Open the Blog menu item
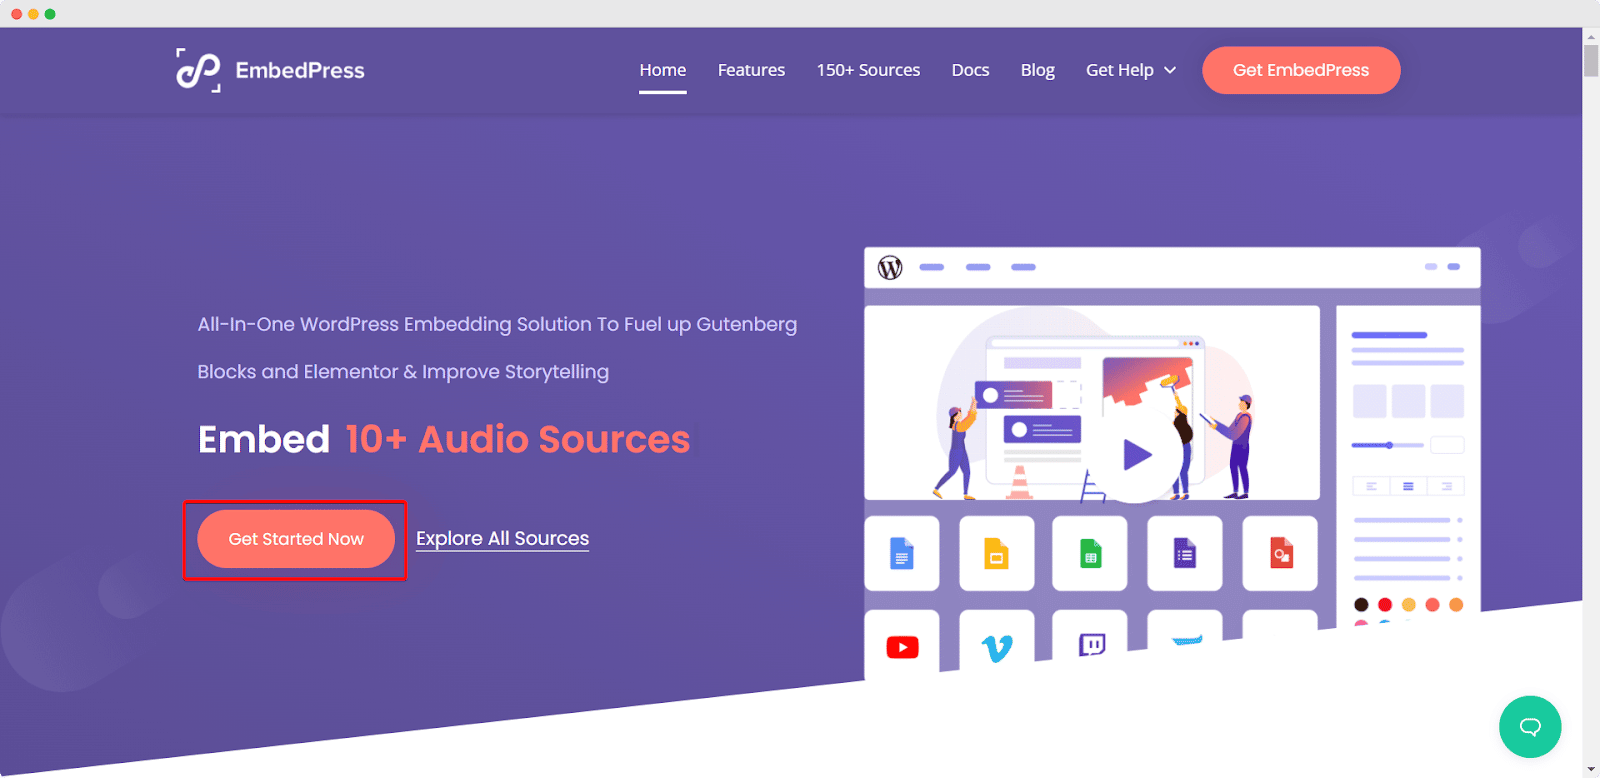 (1037, 70)
